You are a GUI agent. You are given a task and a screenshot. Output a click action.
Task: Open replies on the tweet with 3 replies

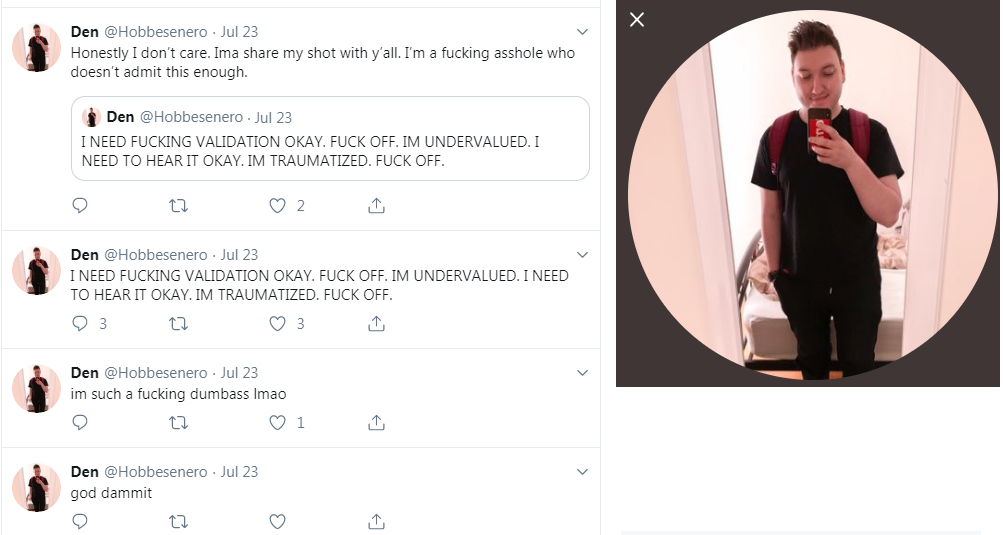[80, 323]
